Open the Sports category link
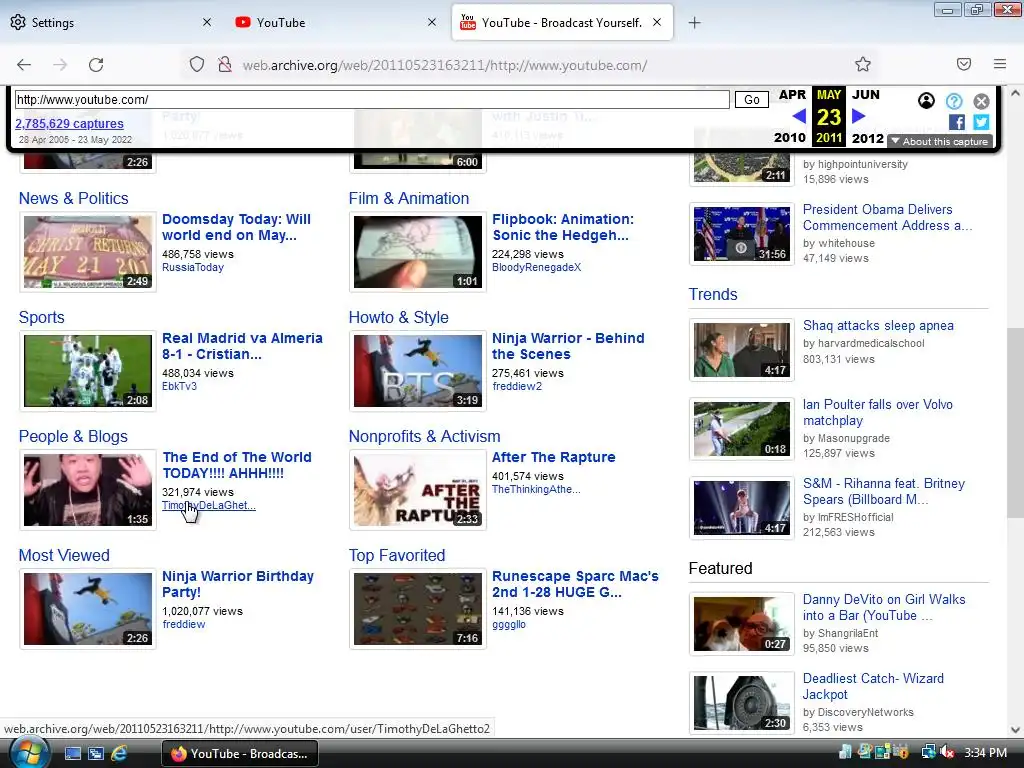 [x=42, y=317]
